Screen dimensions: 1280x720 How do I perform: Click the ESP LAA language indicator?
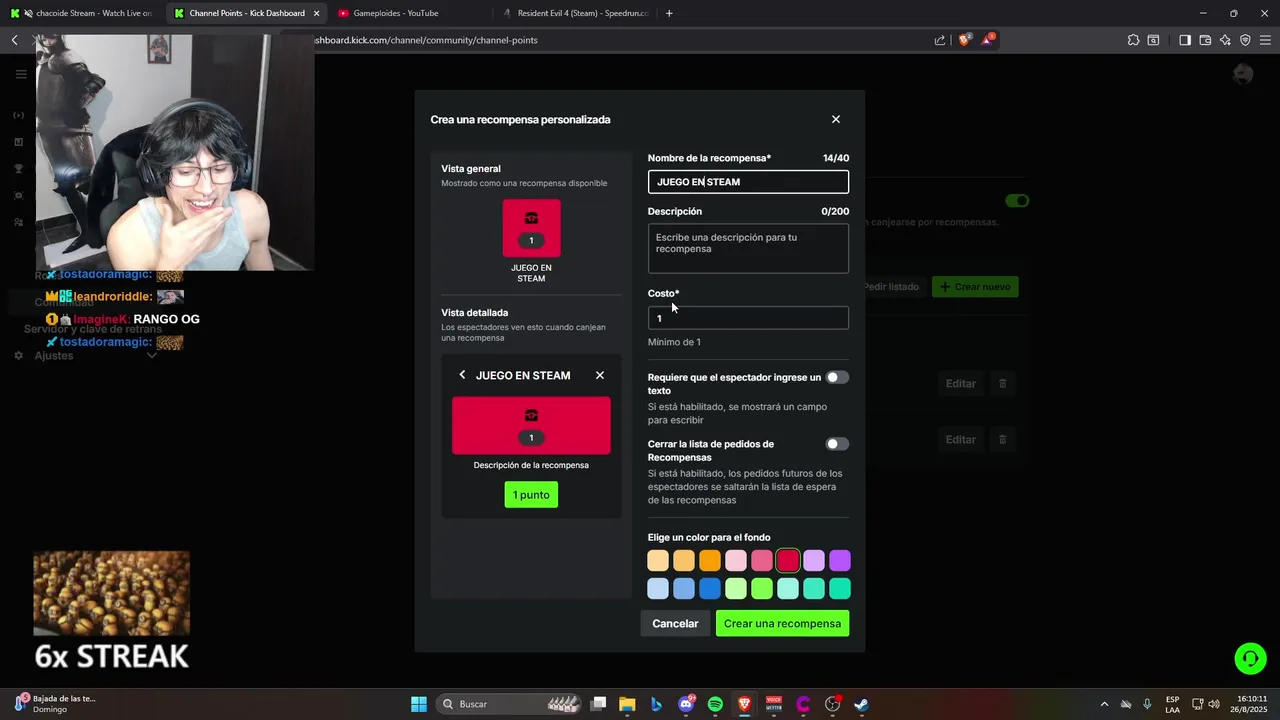pos(1172,704)
